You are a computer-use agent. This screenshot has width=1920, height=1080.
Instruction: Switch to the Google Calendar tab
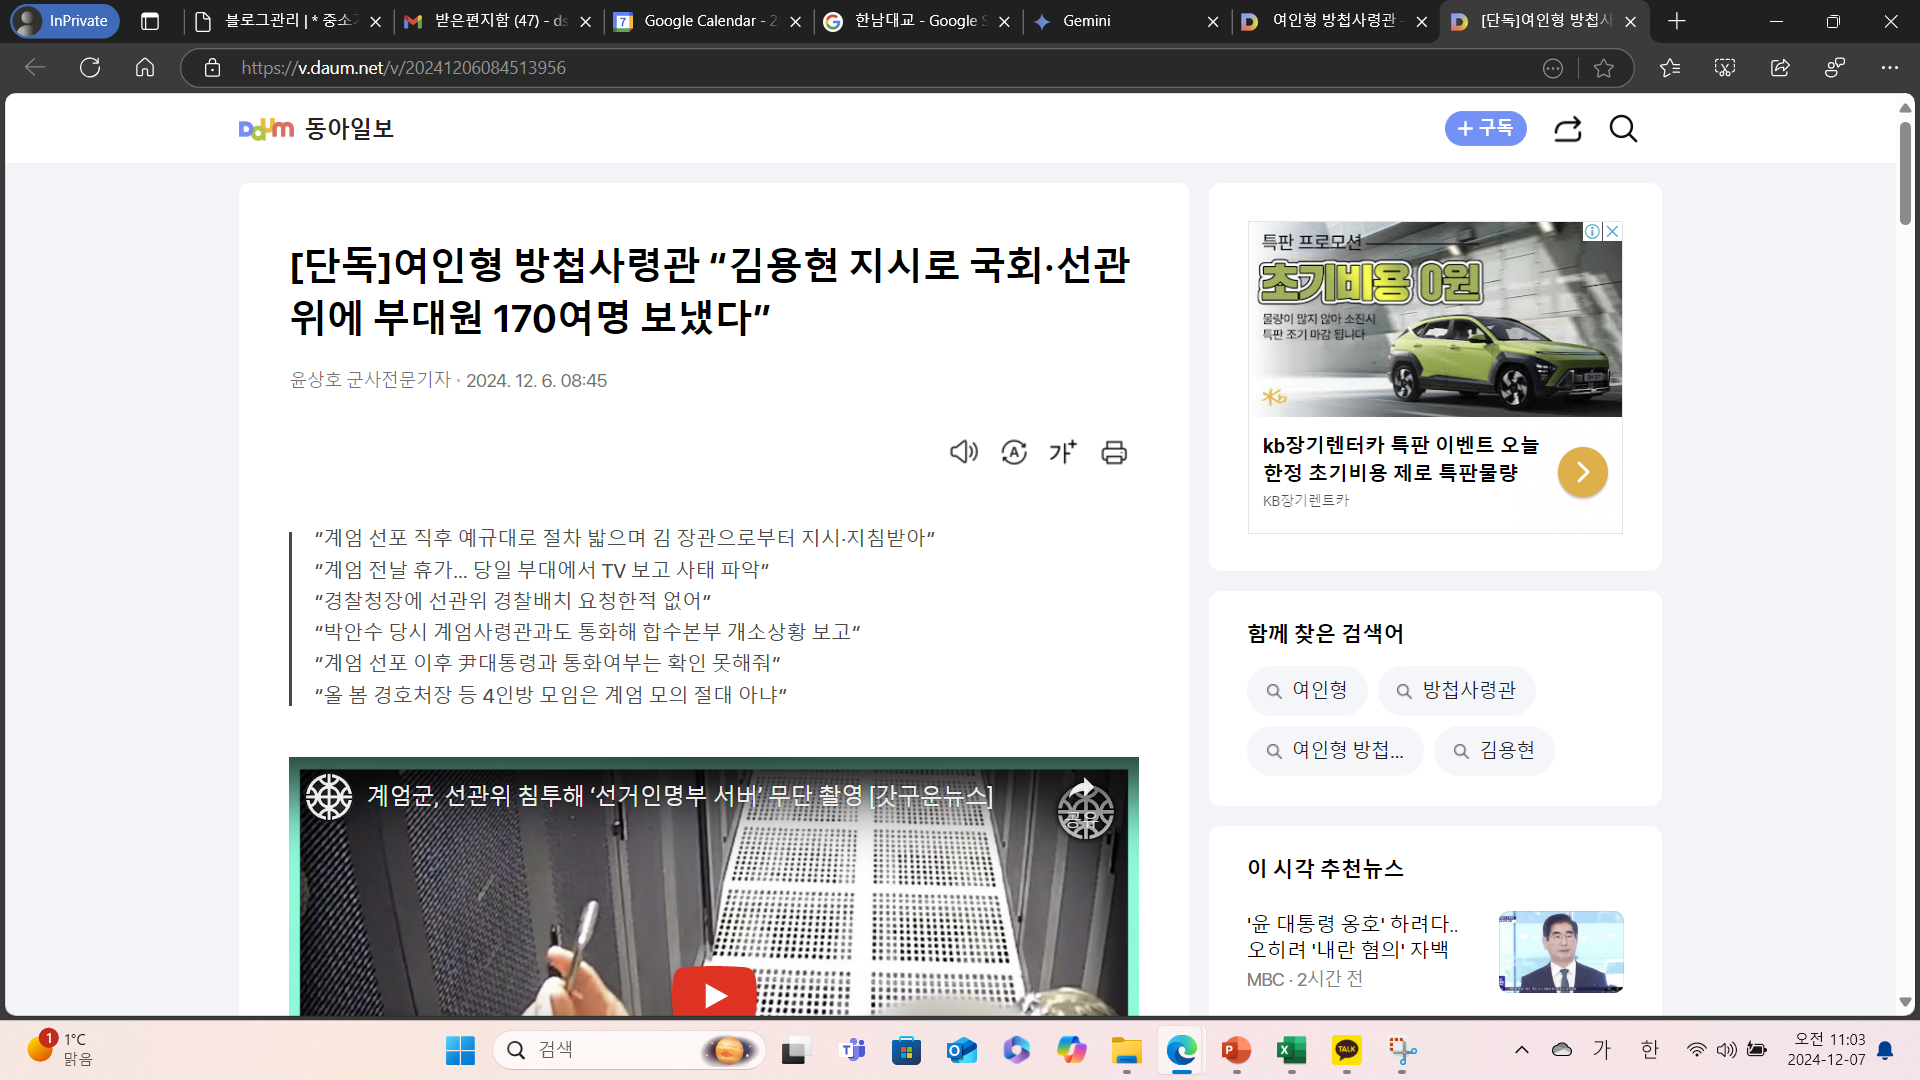700,21
